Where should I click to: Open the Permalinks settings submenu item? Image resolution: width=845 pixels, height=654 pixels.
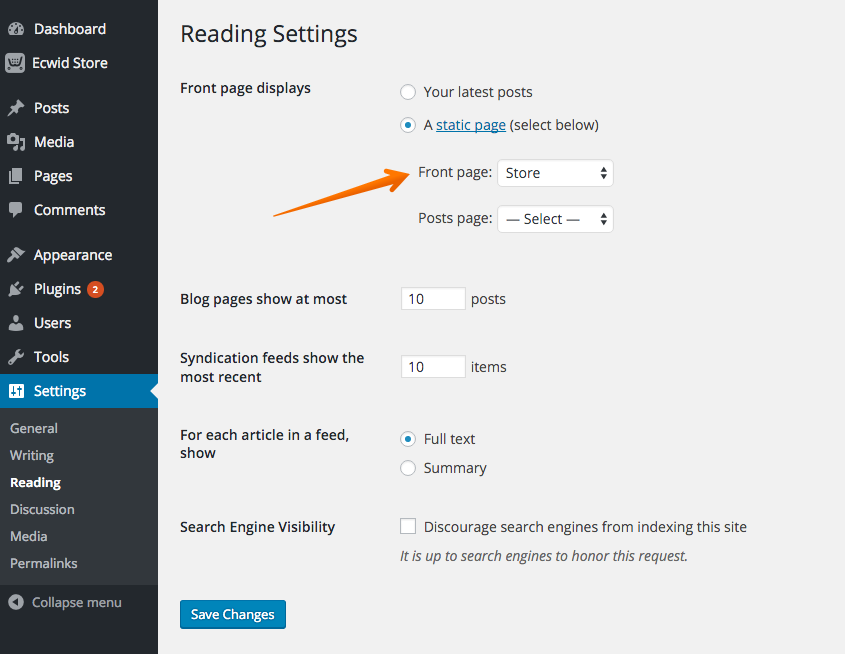43,563
